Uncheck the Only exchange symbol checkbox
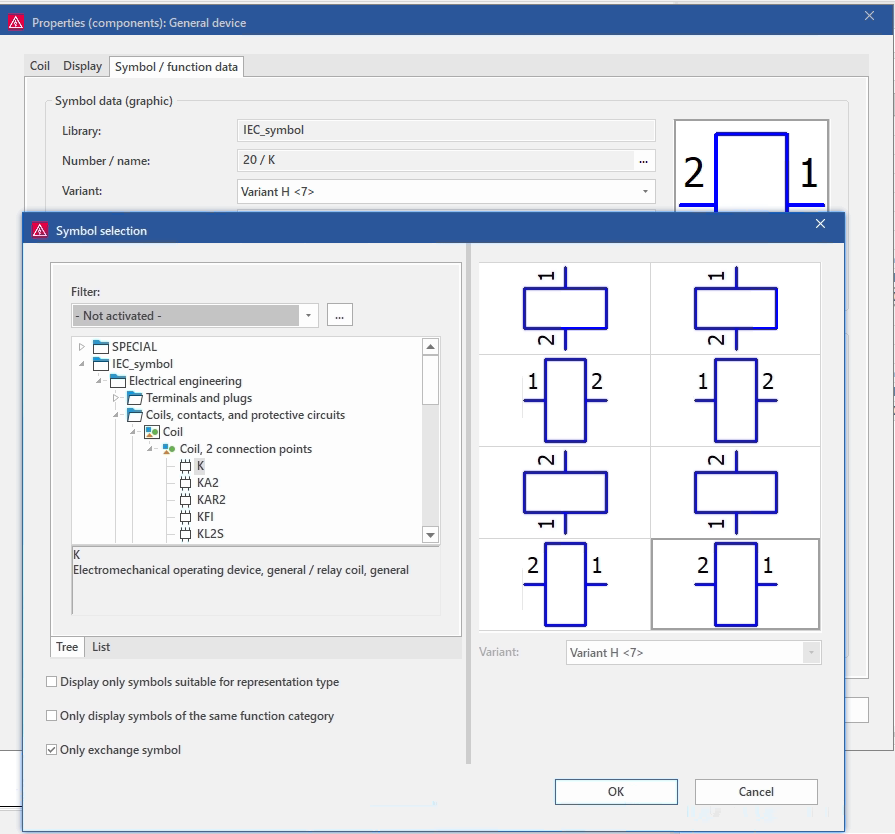 pyautogui.click(x=52, y=750)
